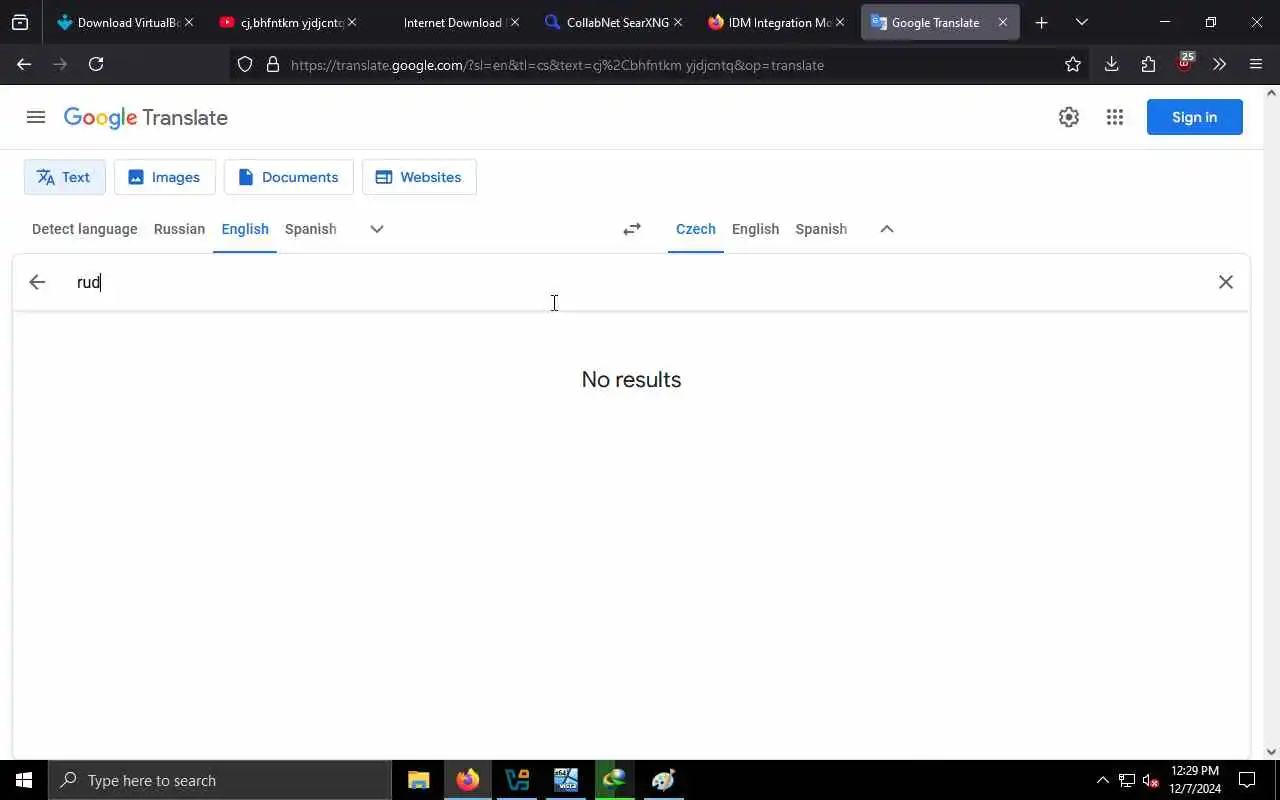List all tabs dropdown arrow
The image size is (1280, 800).
(x=1082, y=22)
